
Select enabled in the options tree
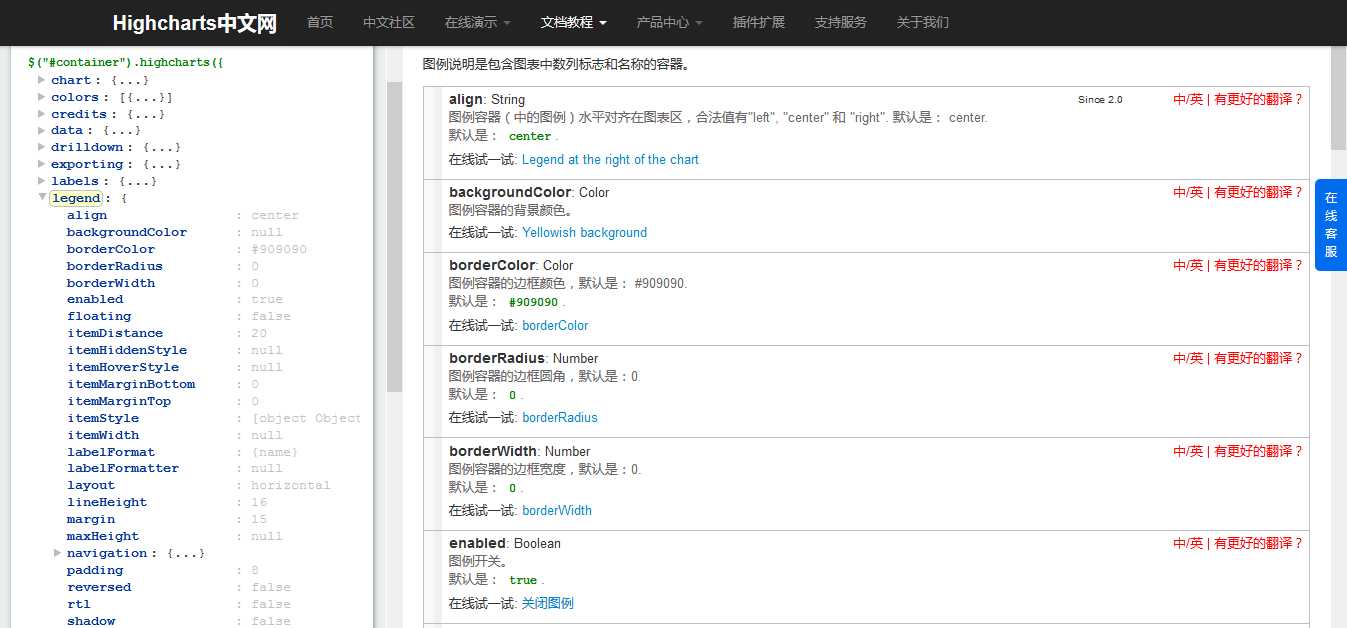point(95,299)
